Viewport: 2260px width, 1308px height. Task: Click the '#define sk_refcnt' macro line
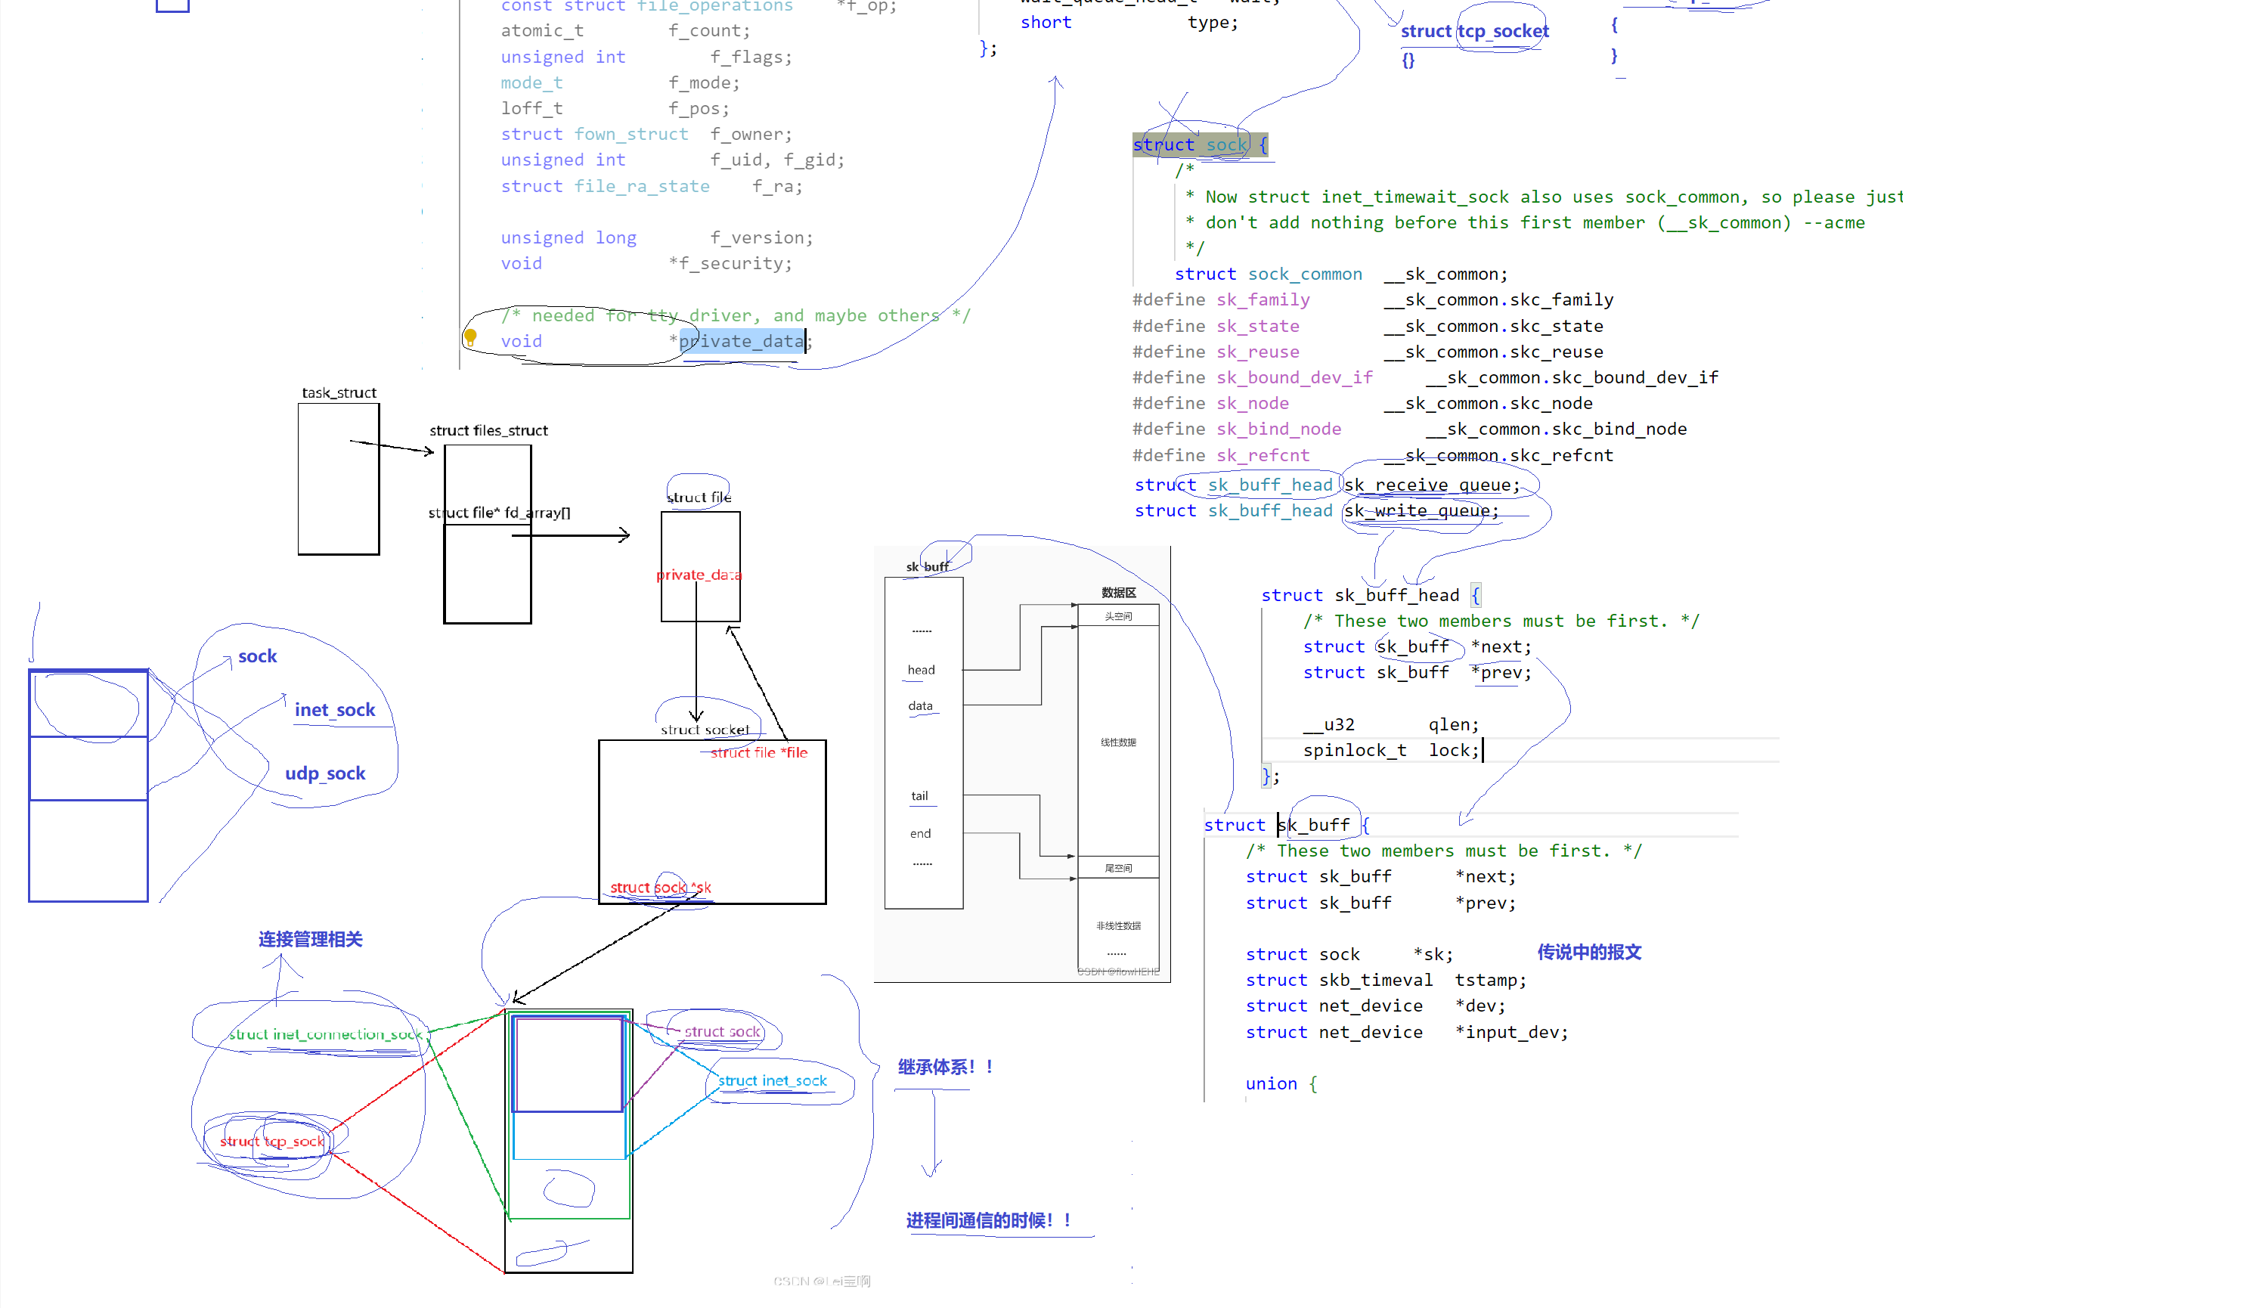(x=1373, y=456)
